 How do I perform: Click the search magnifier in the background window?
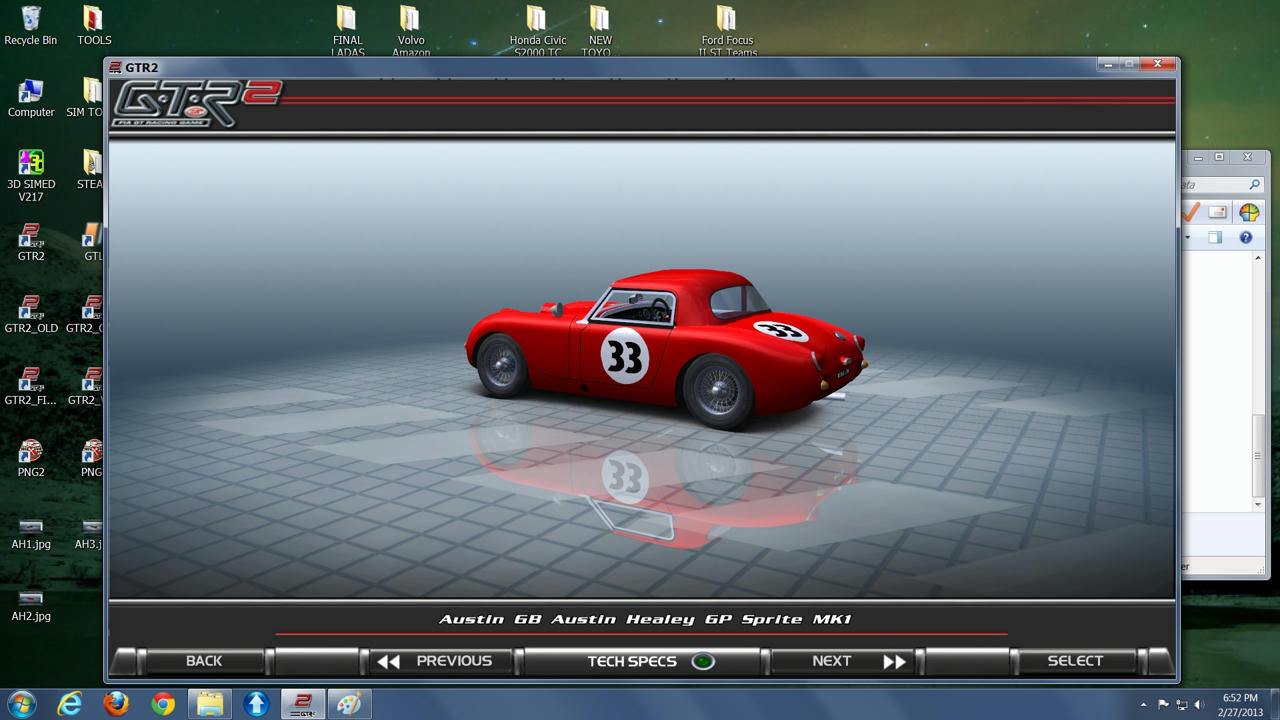[1254, 185]
